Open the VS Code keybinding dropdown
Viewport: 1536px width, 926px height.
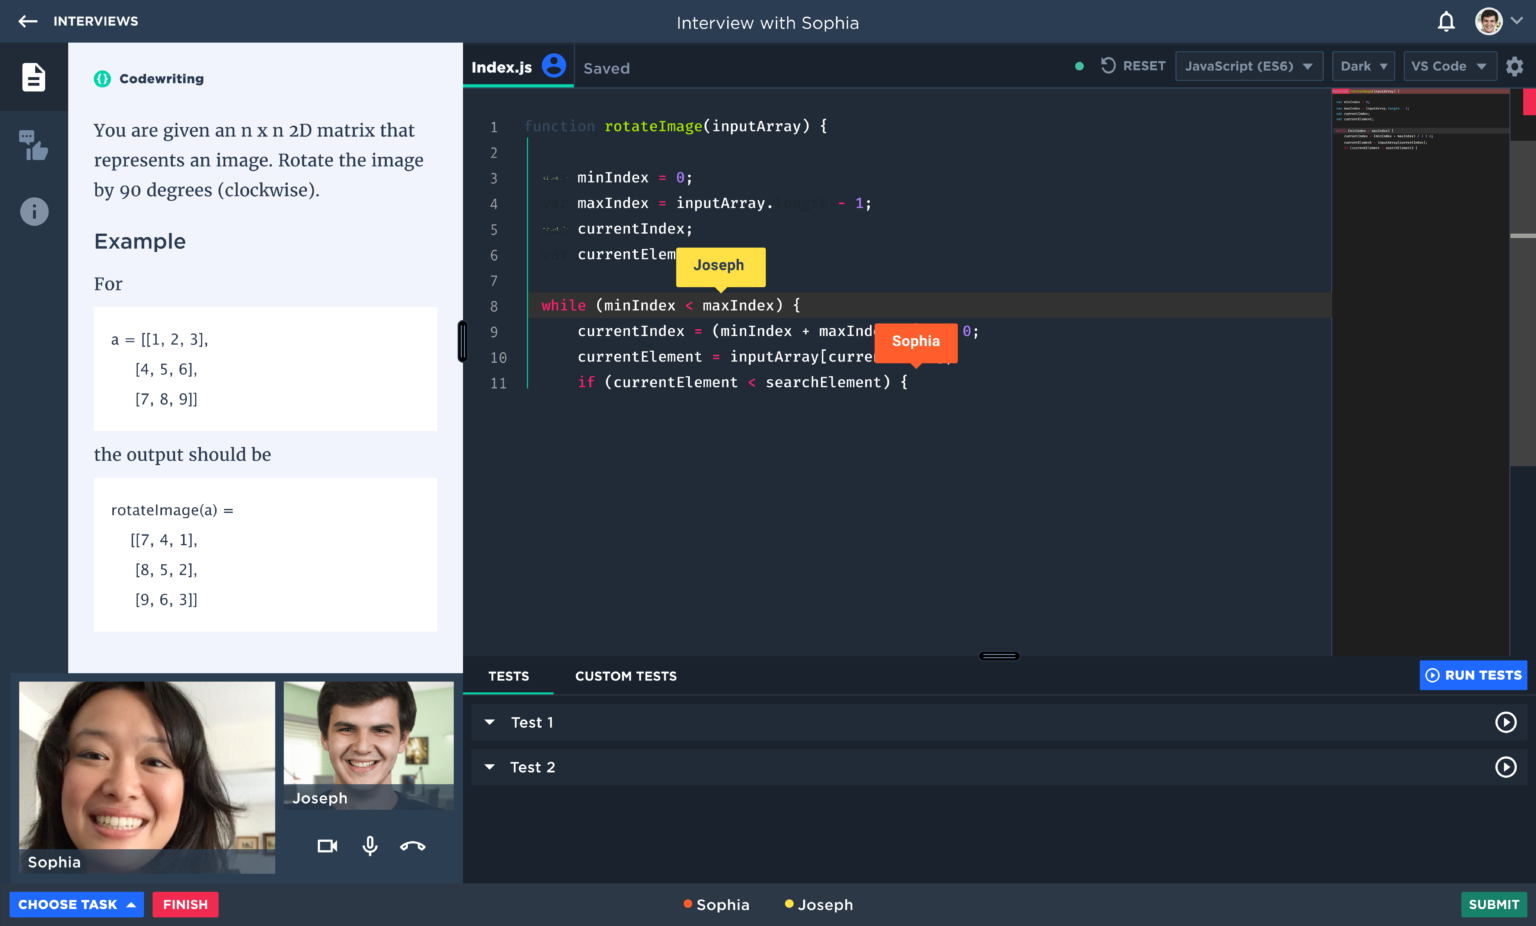point(1449,66)
